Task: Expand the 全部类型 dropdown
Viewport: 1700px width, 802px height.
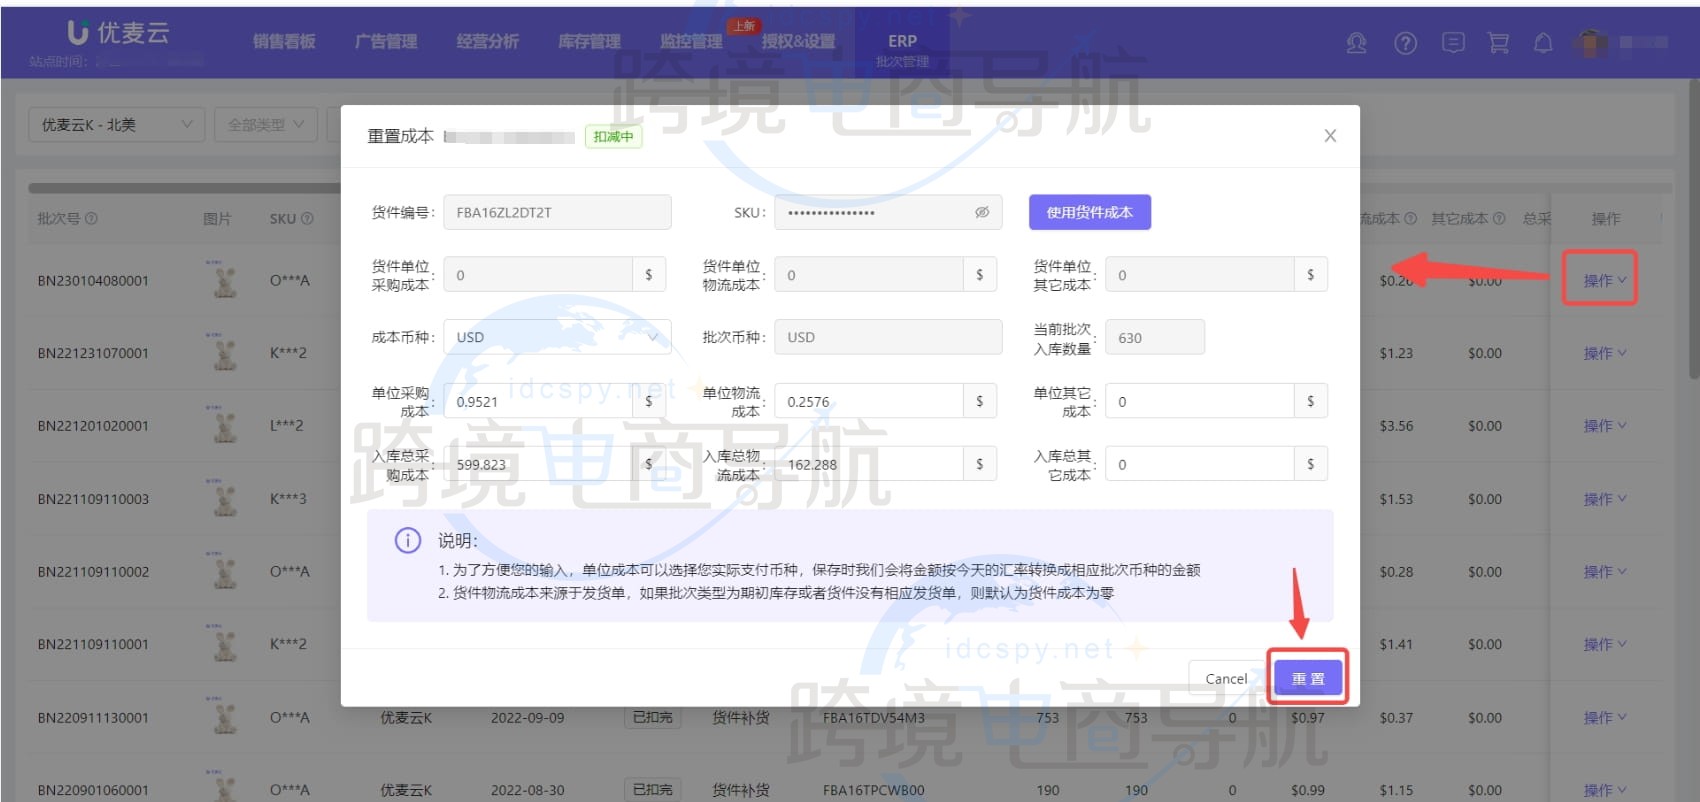Action: tap(266, 125)
